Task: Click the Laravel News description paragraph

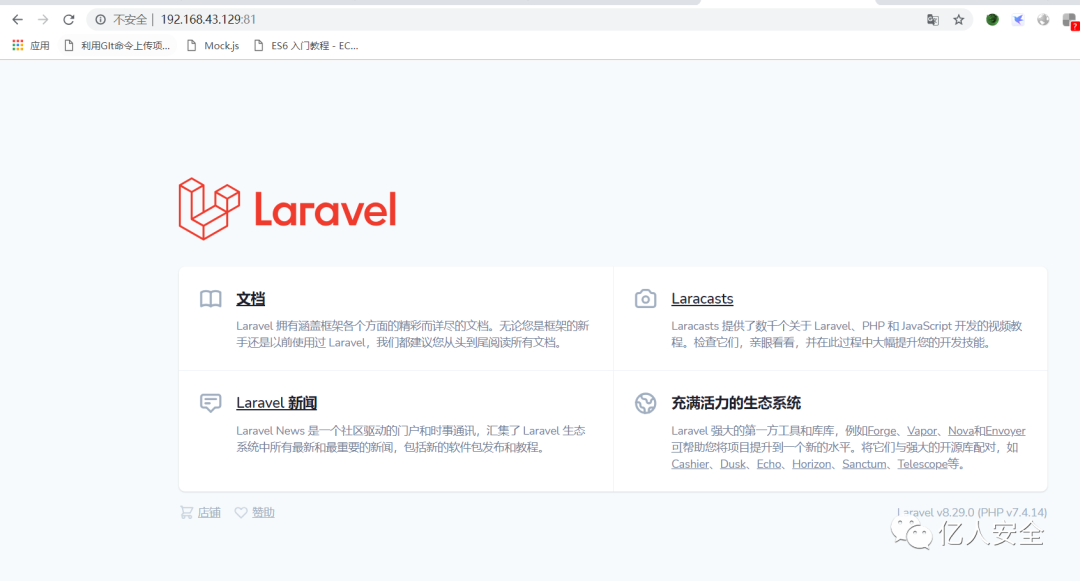Action: [411, 439]
